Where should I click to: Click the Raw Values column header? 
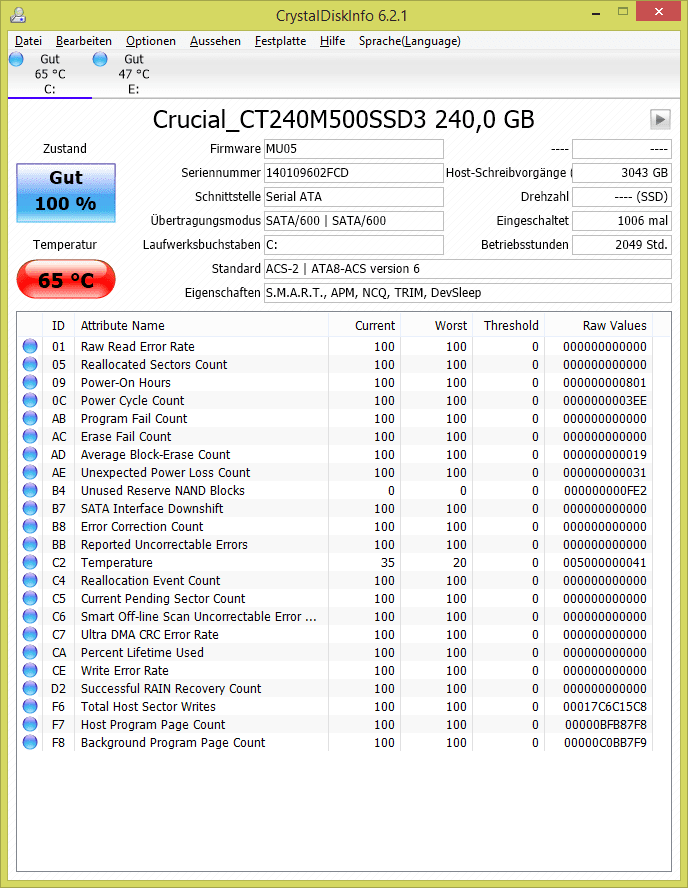[x=599, y=326]
